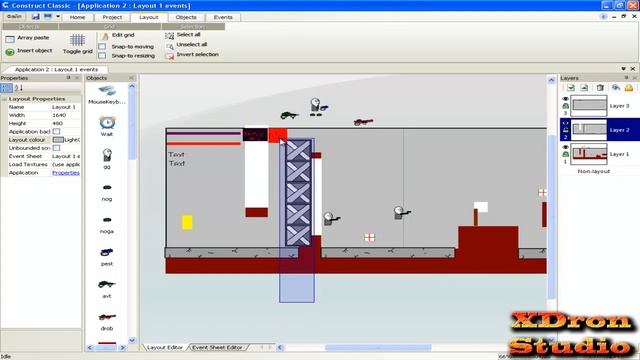Switch to the Event Sheet Editor tab

tap(217, 347)
